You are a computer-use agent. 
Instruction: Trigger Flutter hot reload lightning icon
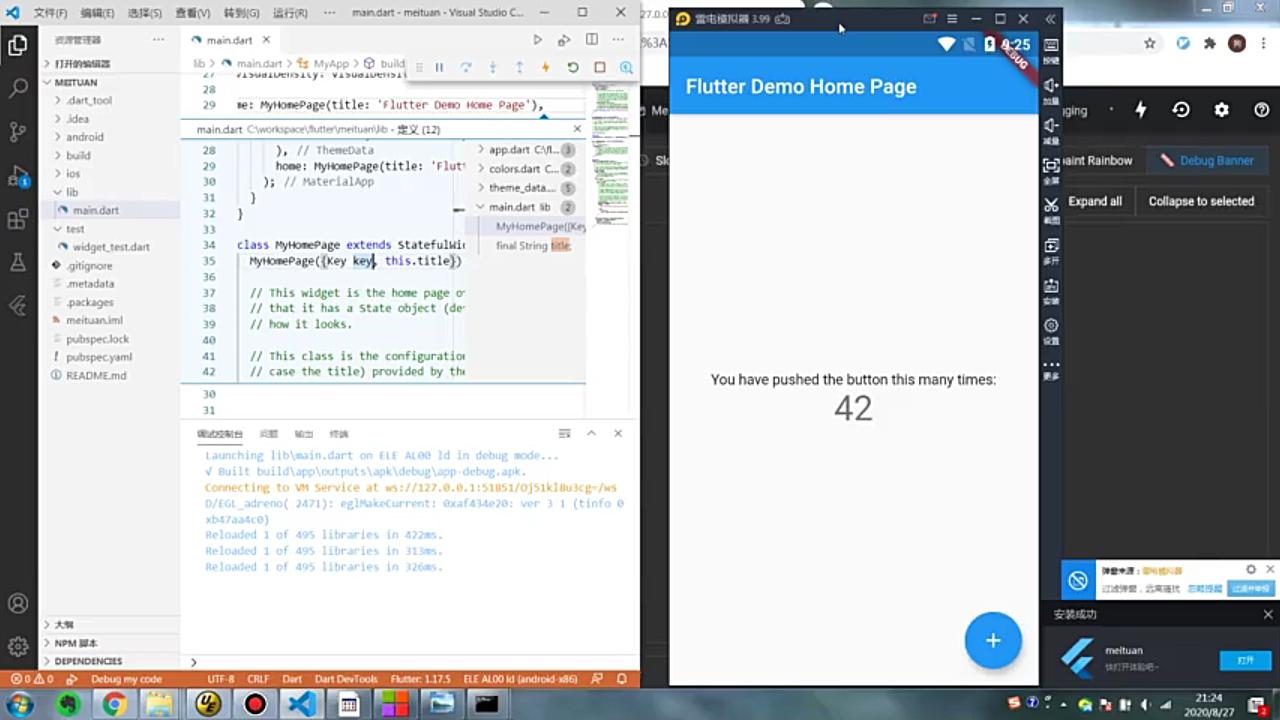(x=546, y=67)
